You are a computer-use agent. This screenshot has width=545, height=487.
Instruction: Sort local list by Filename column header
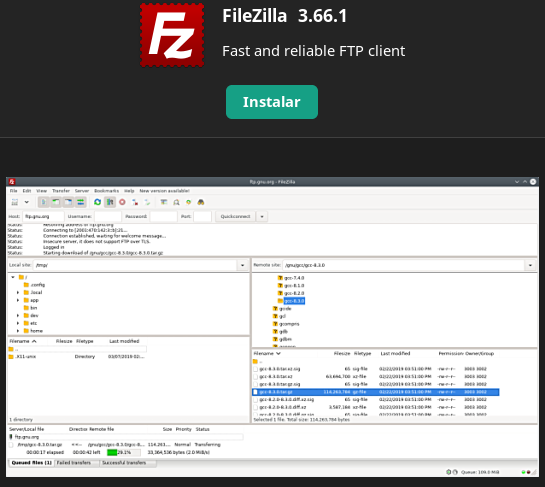(23, 341)
